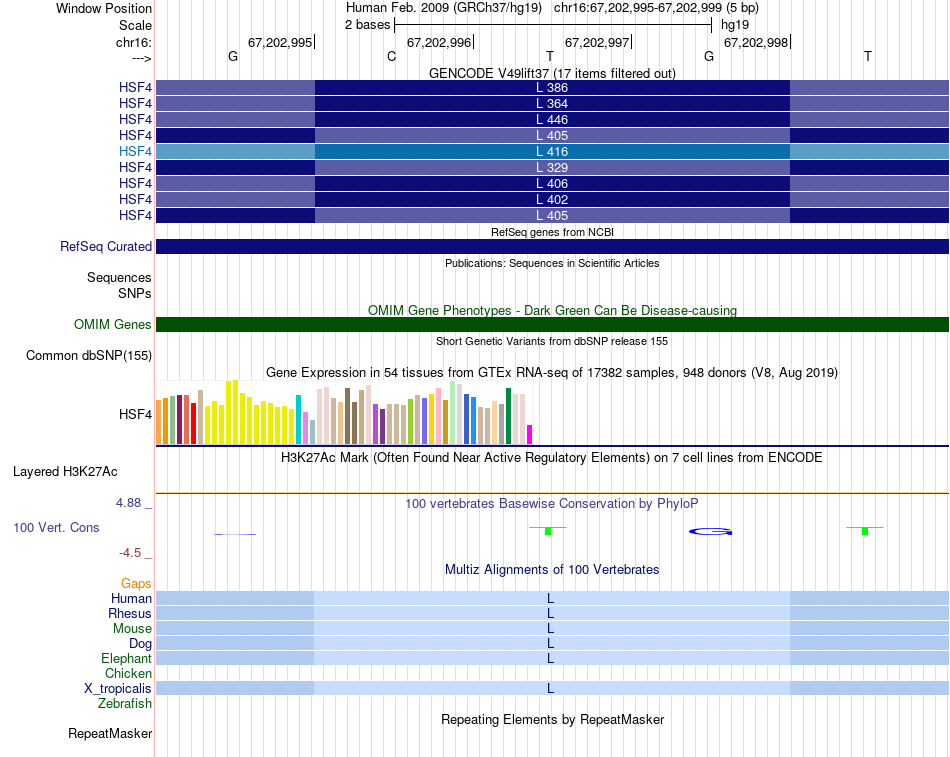Click 'Repeating Elements by RepeatMasker' title

[552, 719]
